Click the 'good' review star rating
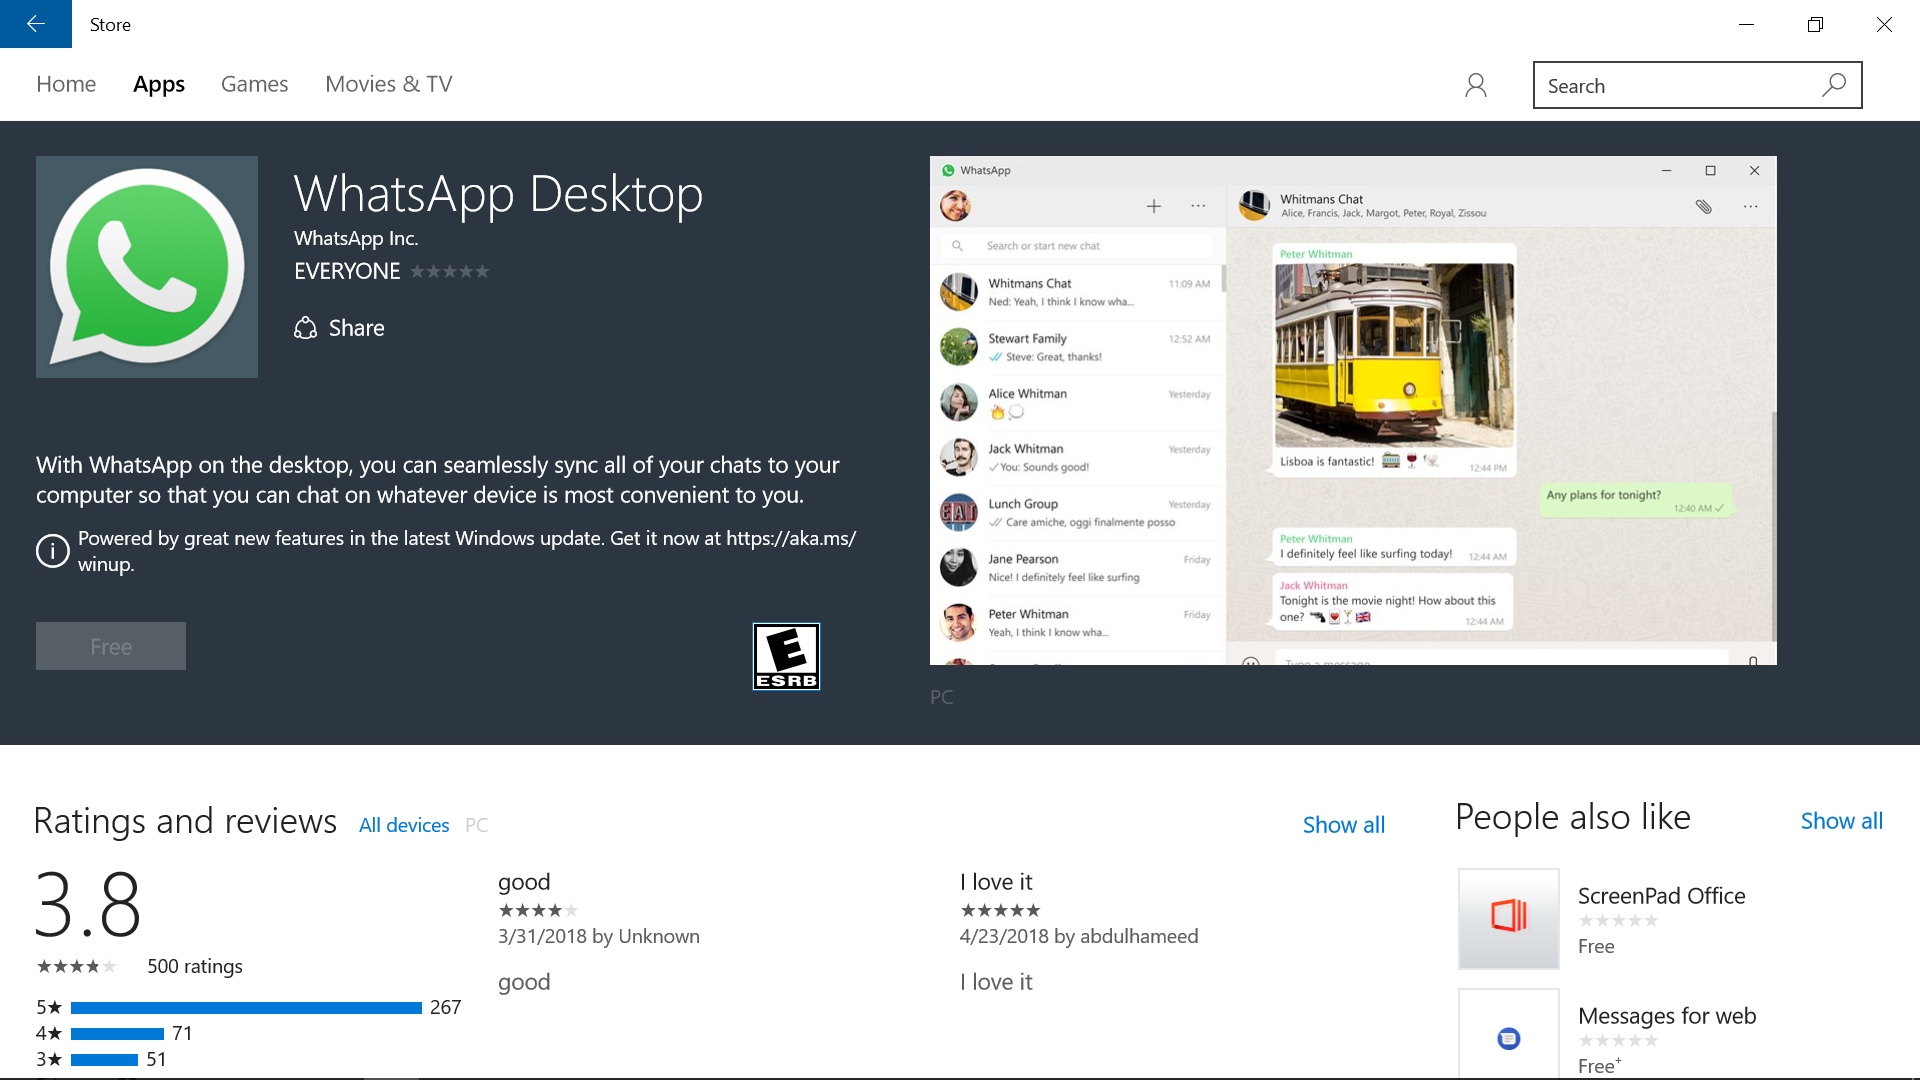This screenshot has height=1080, width=1920. click(x=538, y=910)
